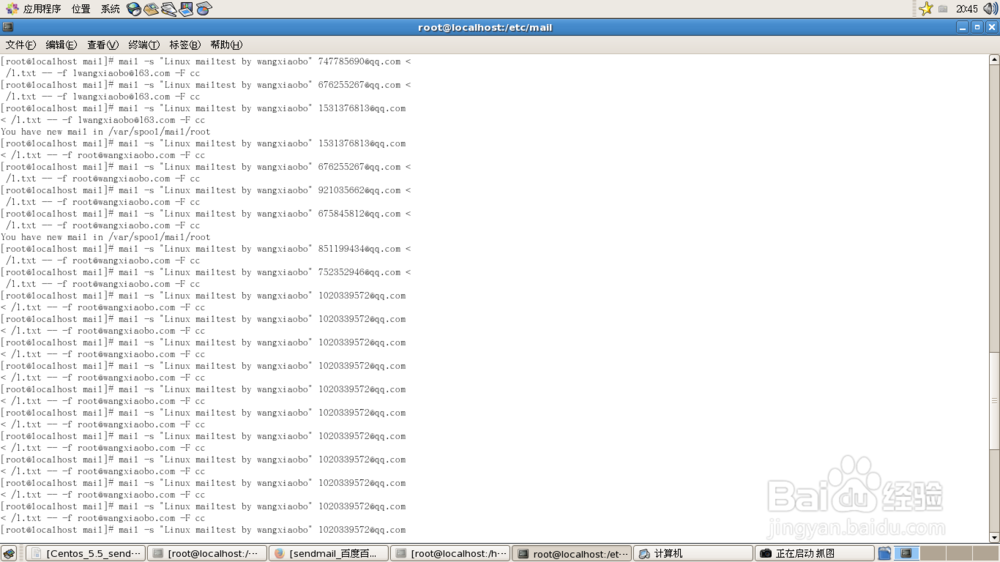1000x562 pixels.
Task: Click the 752352946@qq.com address text
Action: click(359, 272)
